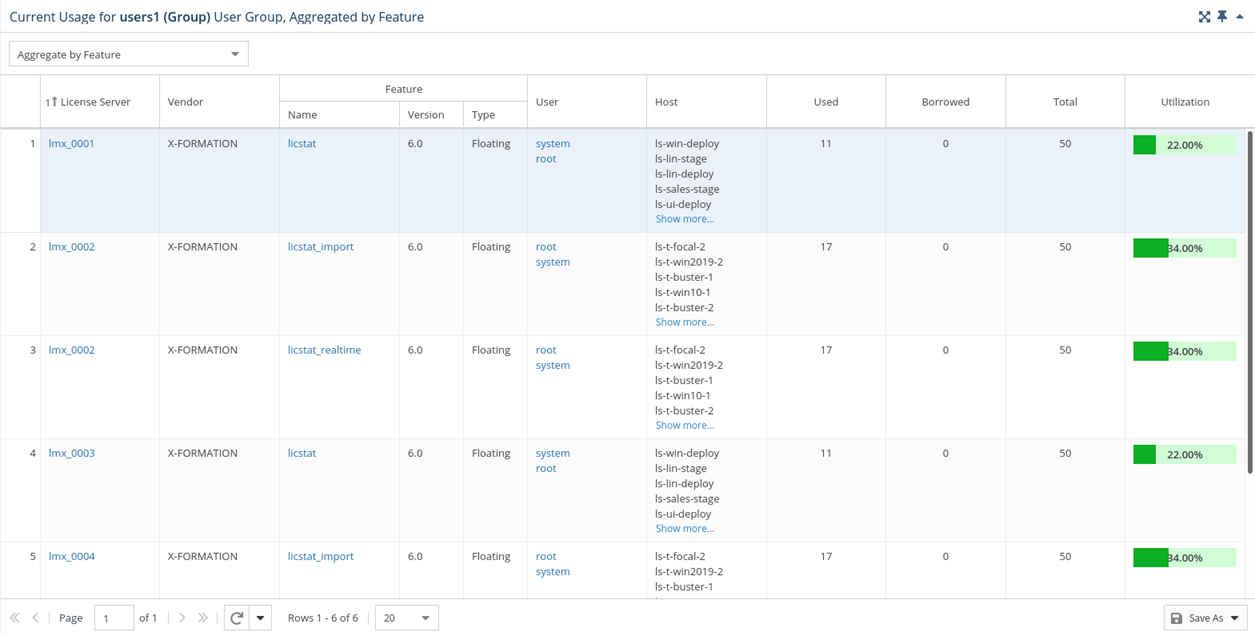
Task: Open license server lmx_0004
Action: 72,556
